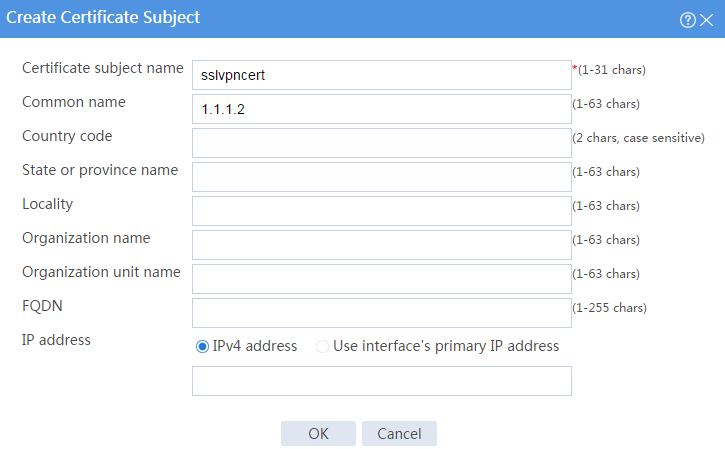Choose Use interface's primary IP address option

(x=322, y=346)
